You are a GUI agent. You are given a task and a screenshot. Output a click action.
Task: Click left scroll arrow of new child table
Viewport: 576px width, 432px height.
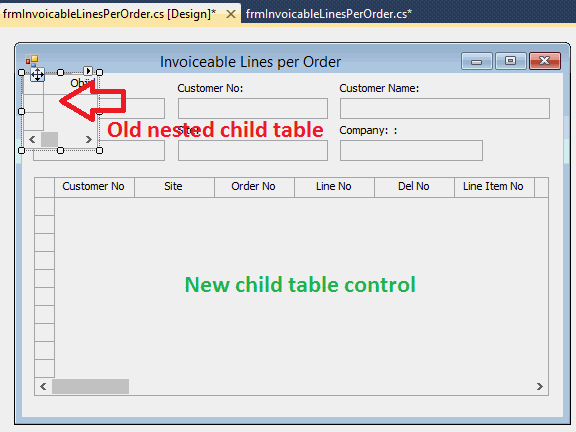pyautogui.click(x=43, y=386)
